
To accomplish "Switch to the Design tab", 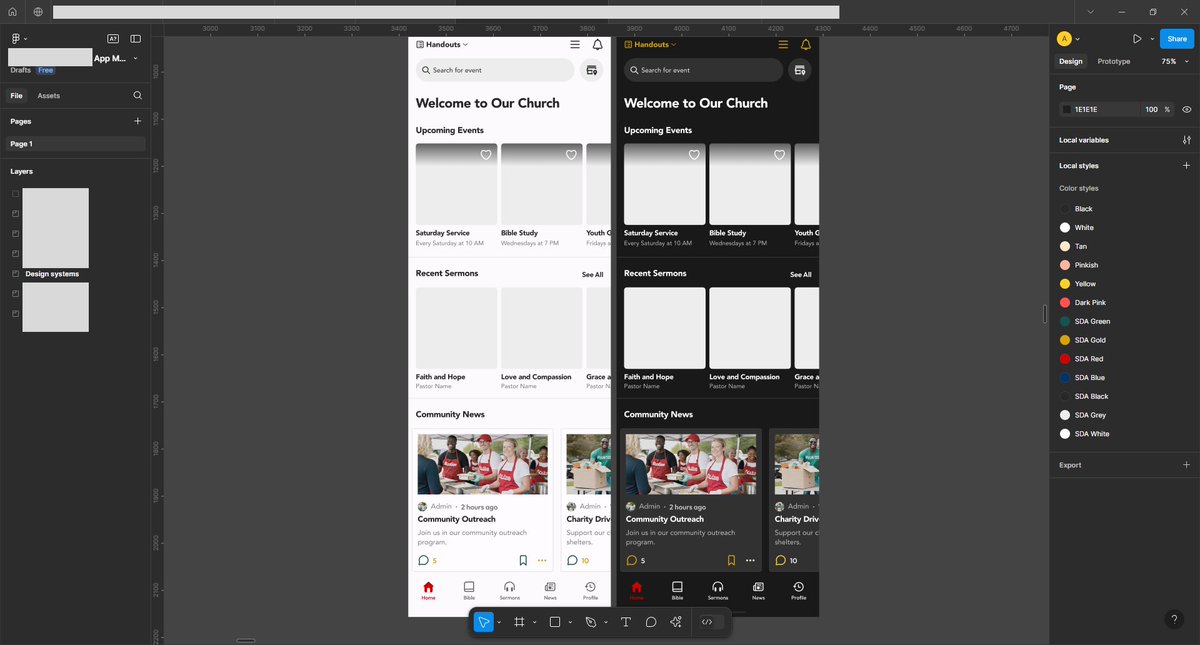I will tap(1071, 61).
